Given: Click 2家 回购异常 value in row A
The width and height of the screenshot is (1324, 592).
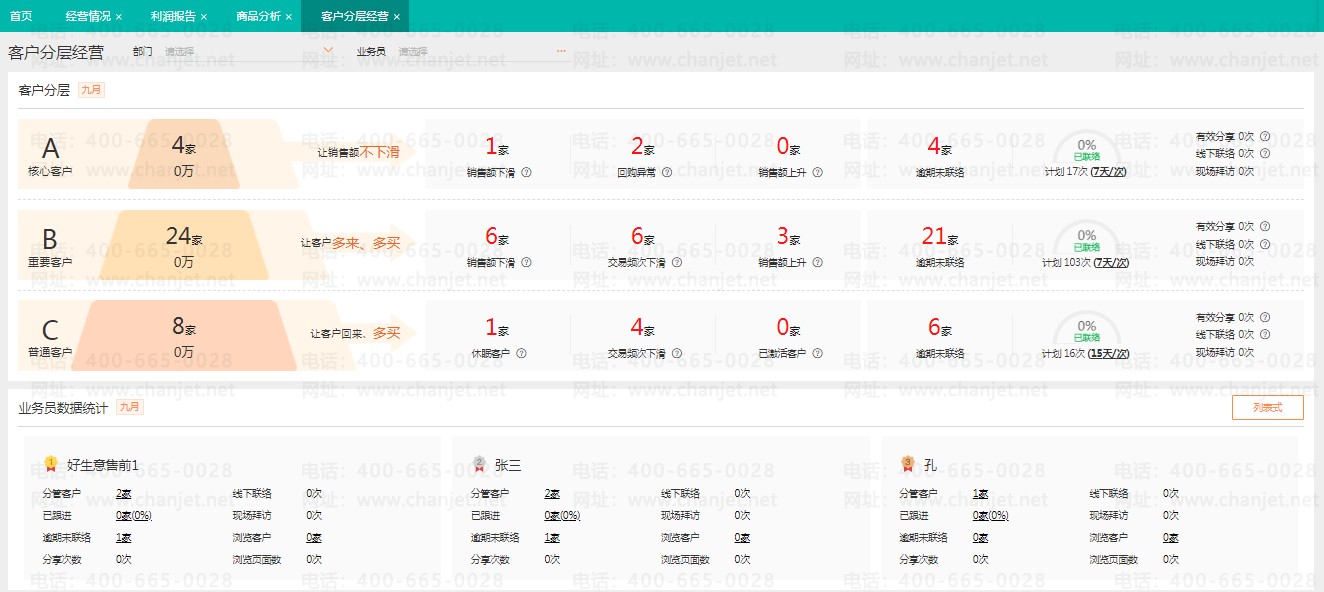Looking at the screenshot, I should (x=643, y=147).
